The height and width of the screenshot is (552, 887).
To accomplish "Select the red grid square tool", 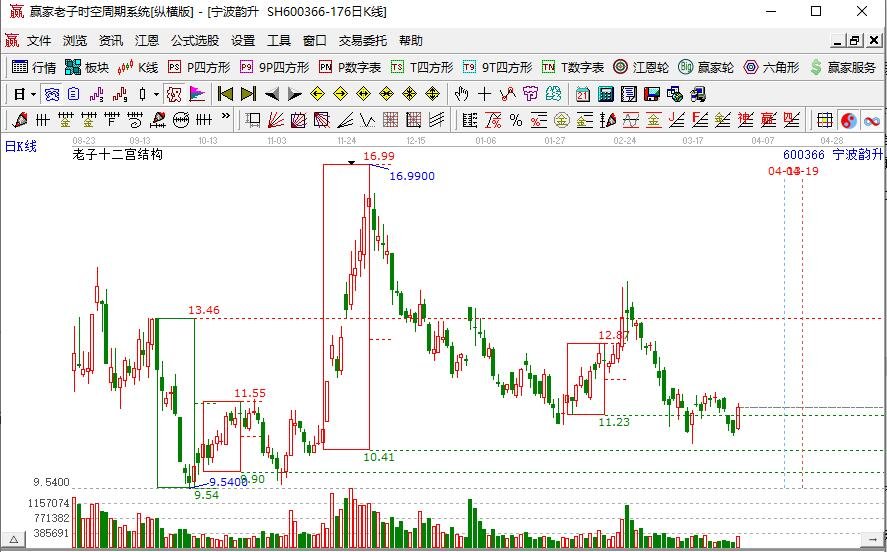I will click(391, 120).
